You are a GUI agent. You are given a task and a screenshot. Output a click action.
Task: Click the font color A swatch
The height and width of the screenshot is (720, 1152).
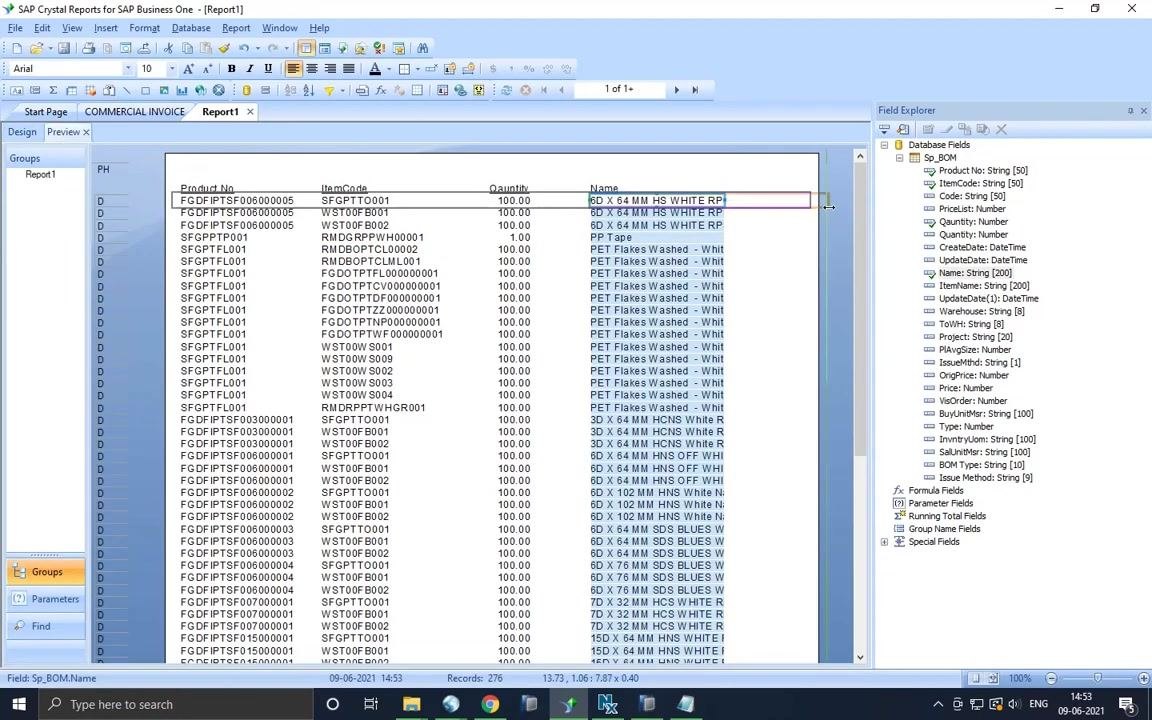(375, 69)
